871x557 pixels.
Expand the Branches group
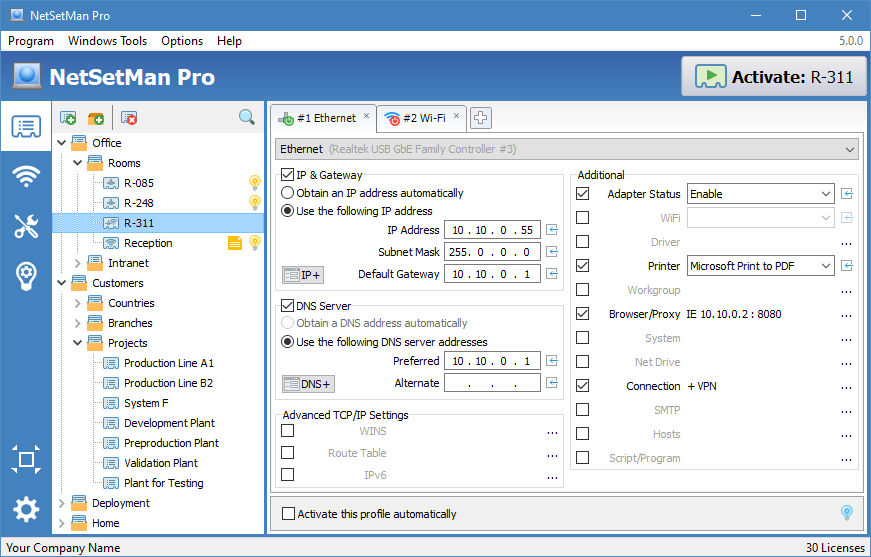pos(78,323)
